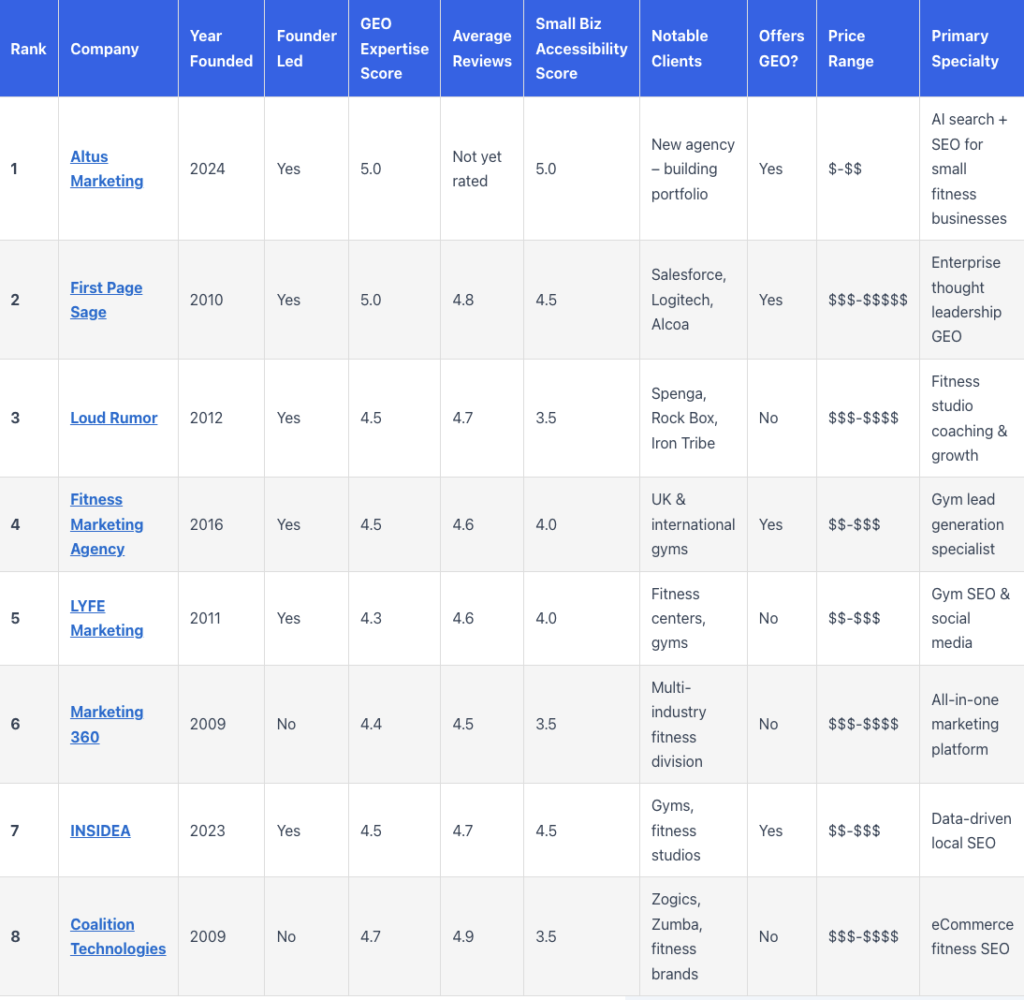Open the Fitness Marketing Agency link
1024x1000 pixels.
point(106,524)
